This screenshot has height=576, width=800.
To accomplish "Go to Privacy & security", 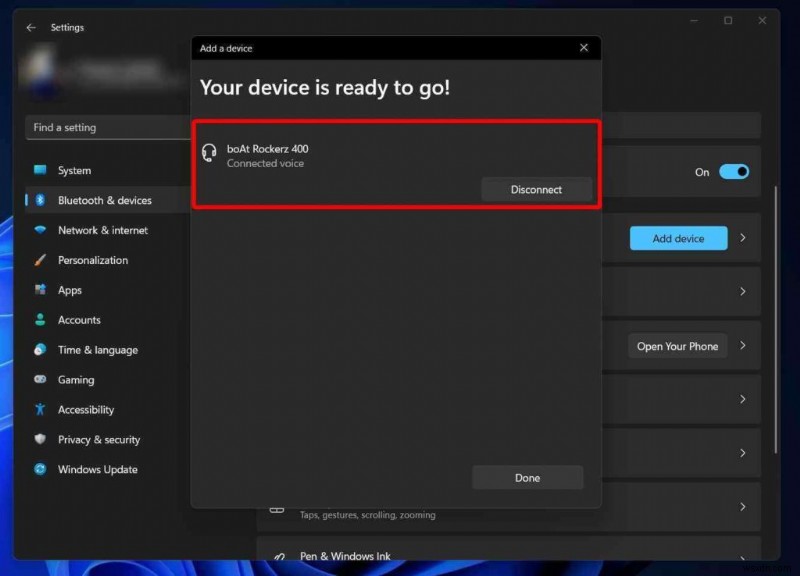I will point(107,439).
